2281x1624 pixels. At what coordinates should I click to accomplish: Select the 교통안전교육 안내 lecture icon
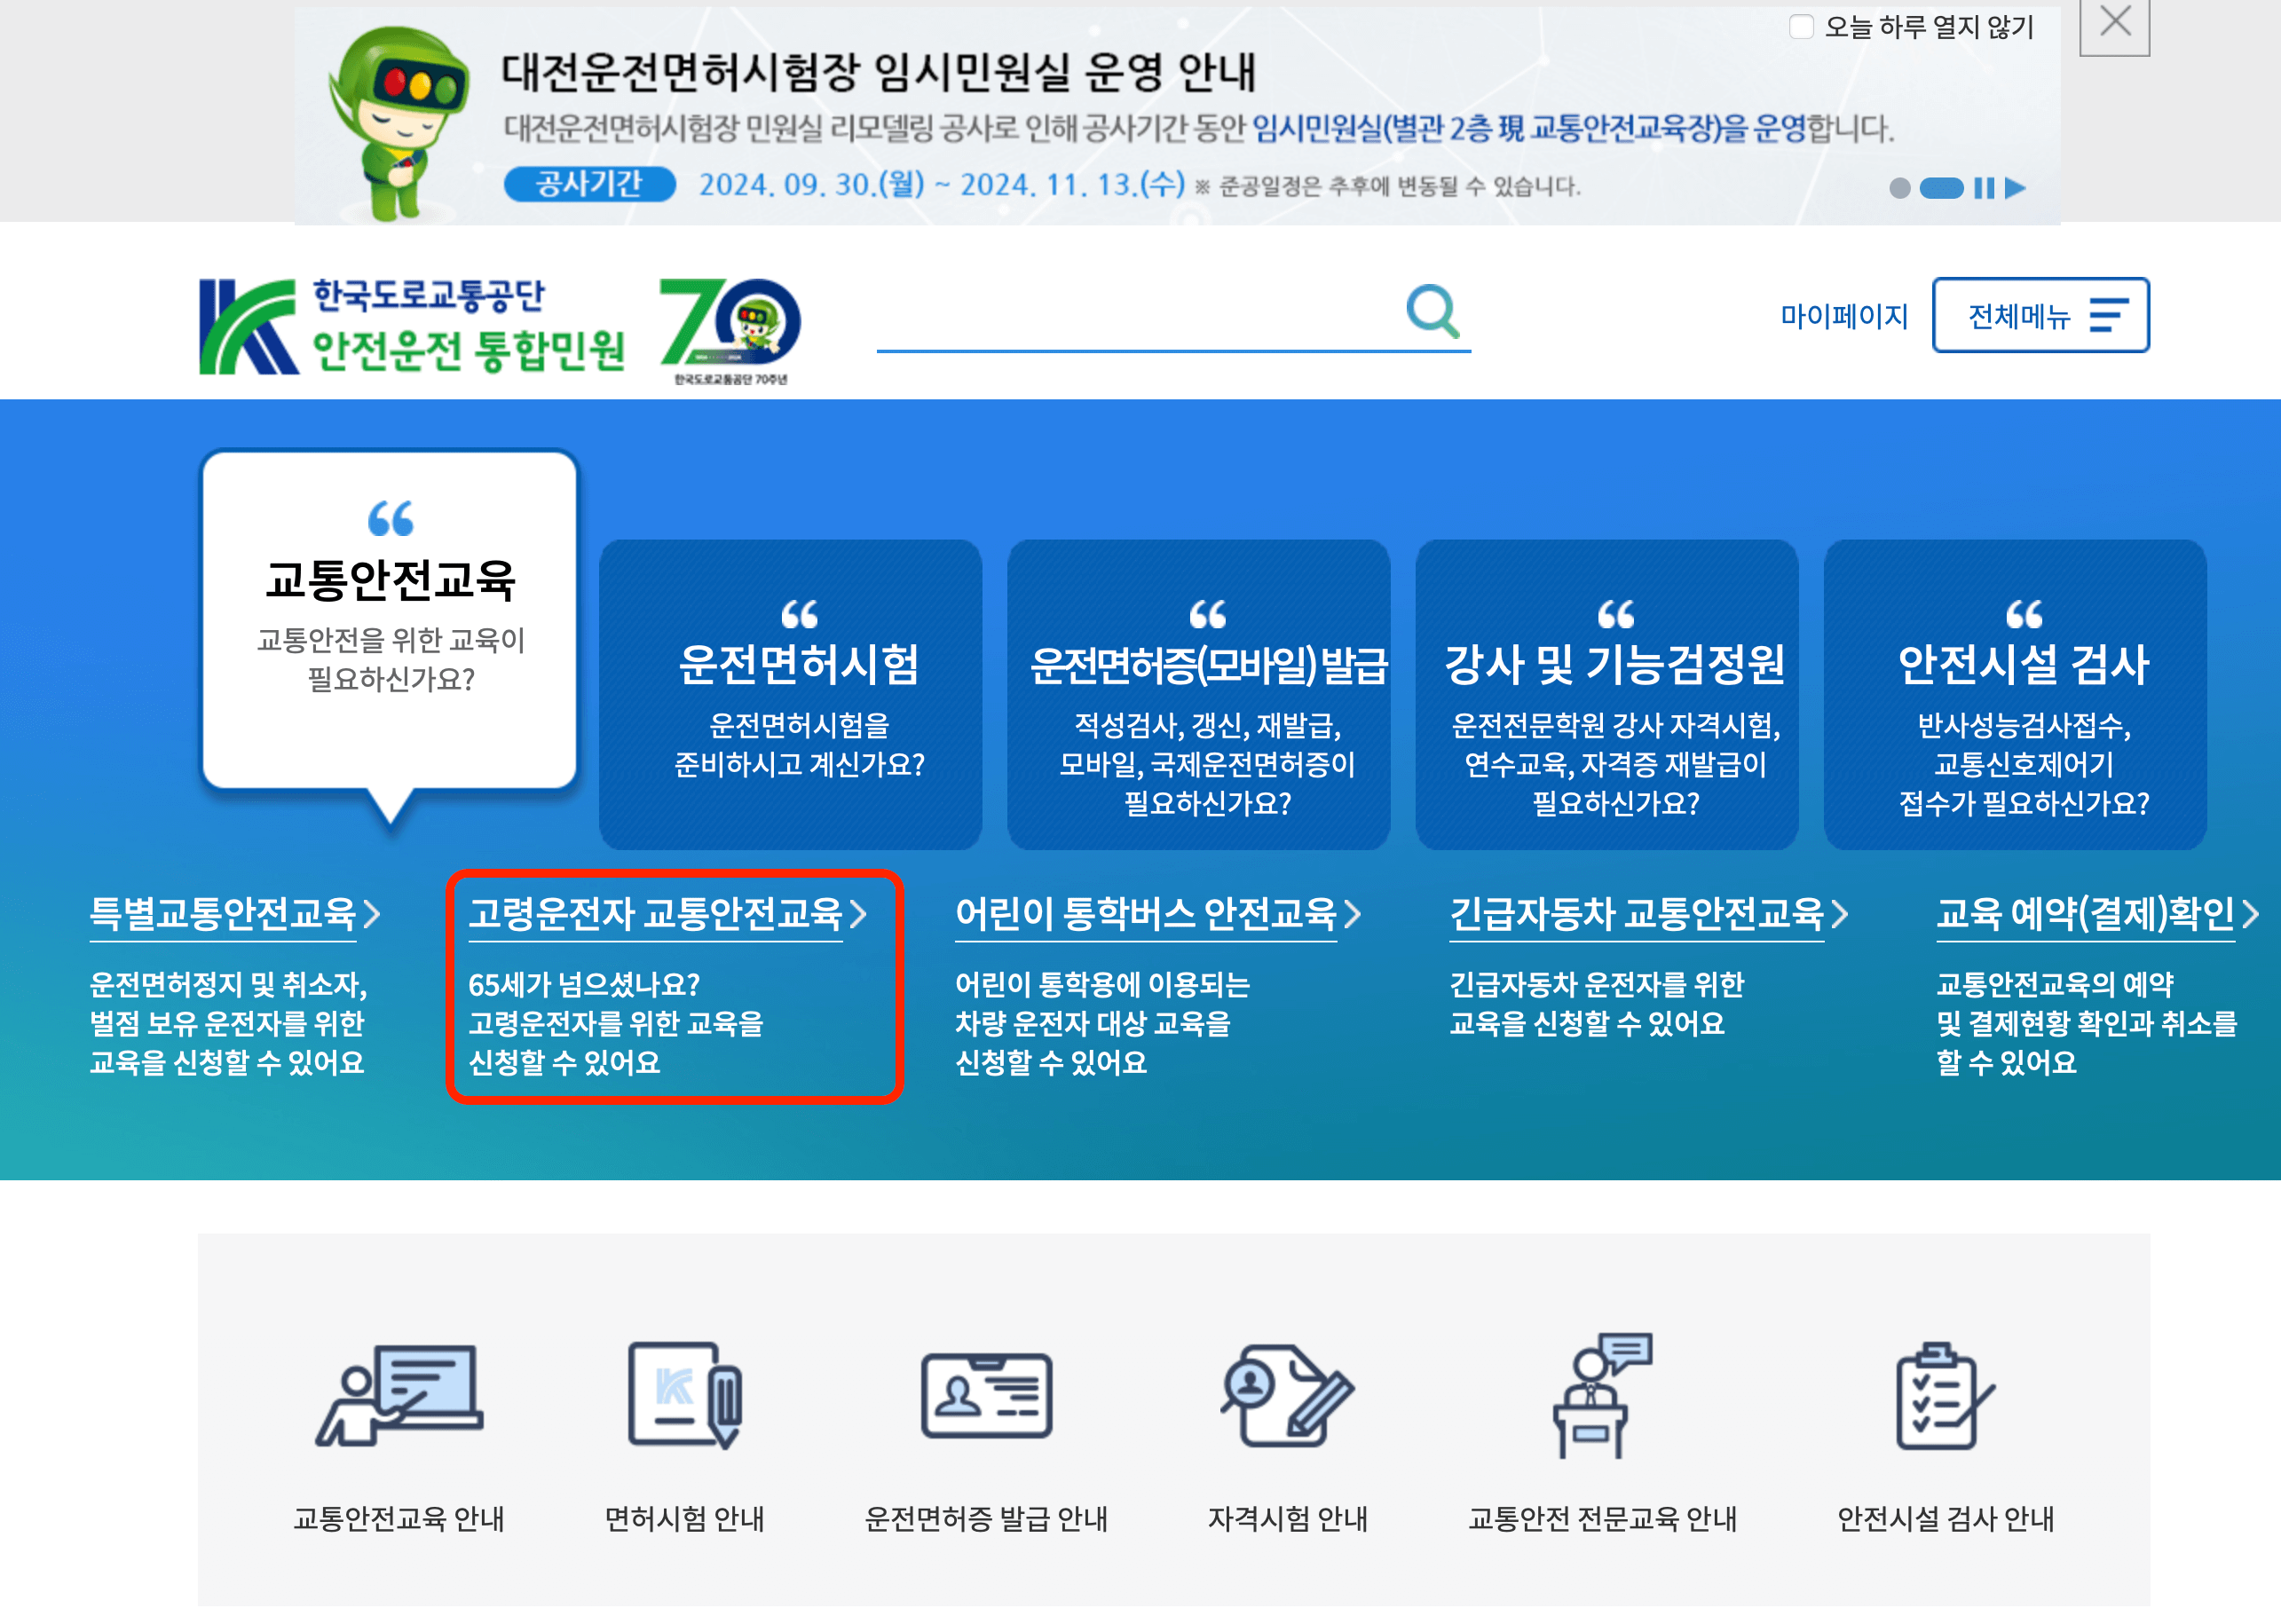[x=399, y=1398]
